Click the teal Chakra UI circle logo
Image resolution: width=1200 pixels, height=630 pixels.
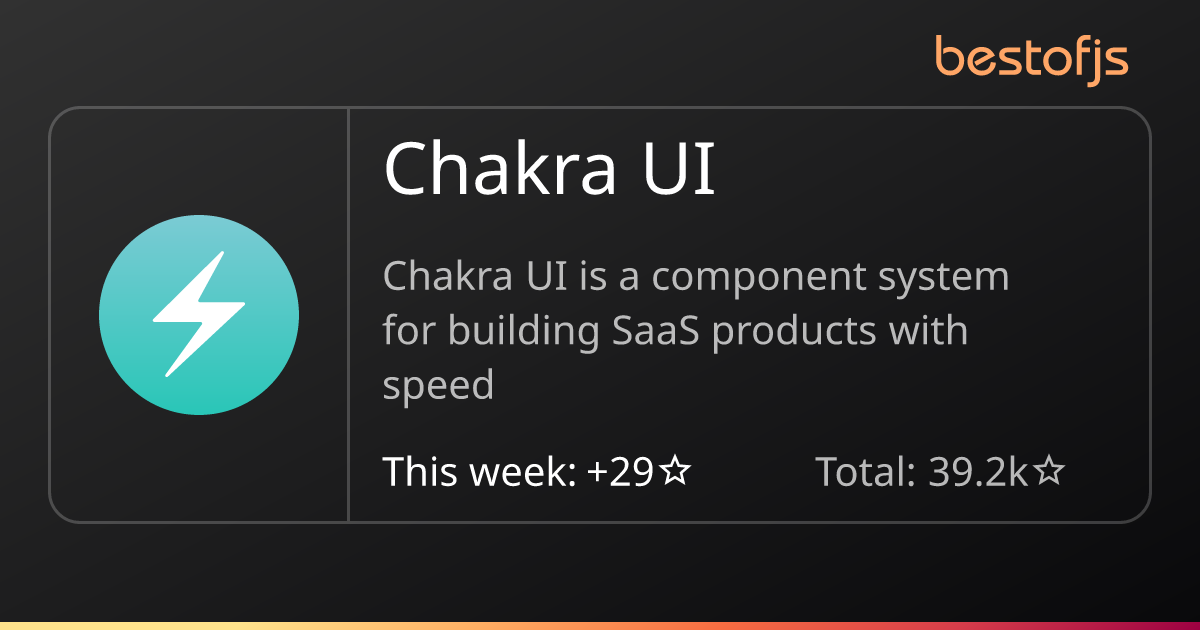[199, 315]
